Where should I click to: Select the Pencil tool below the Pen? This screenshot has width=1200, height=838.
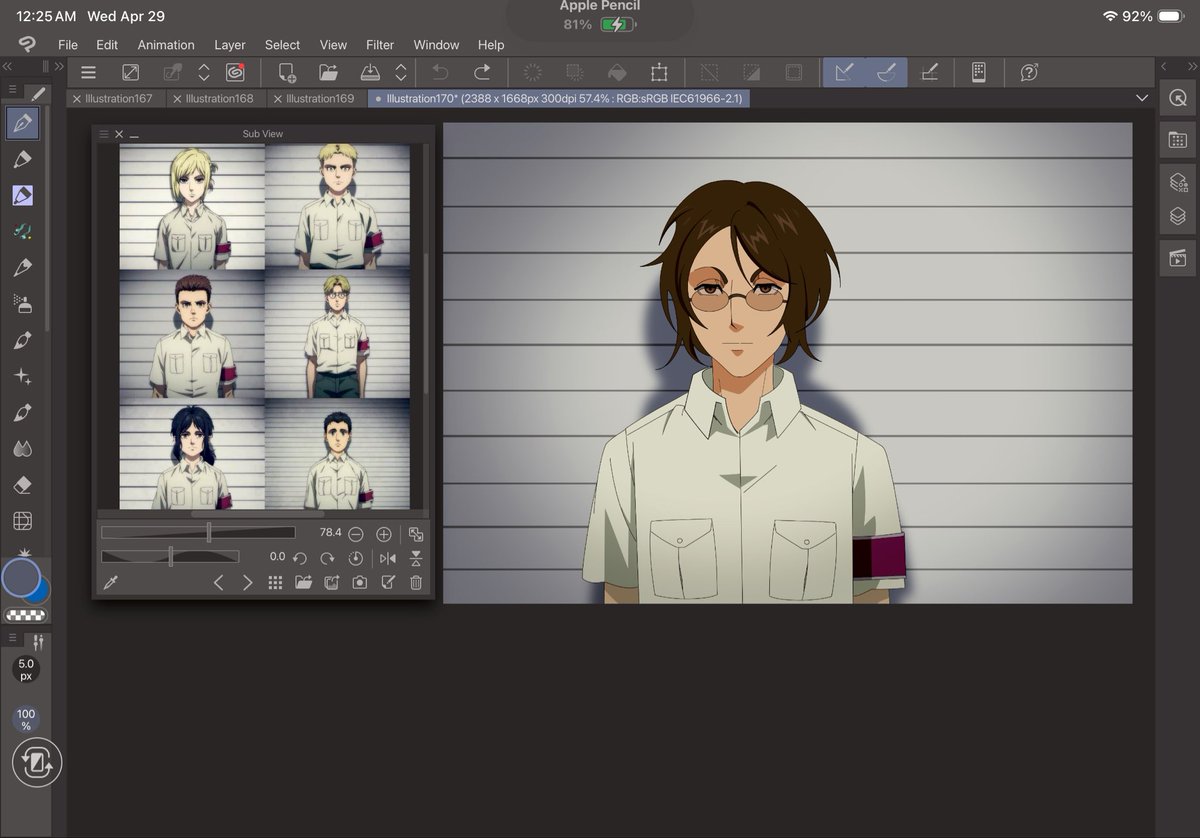[23, 160]
